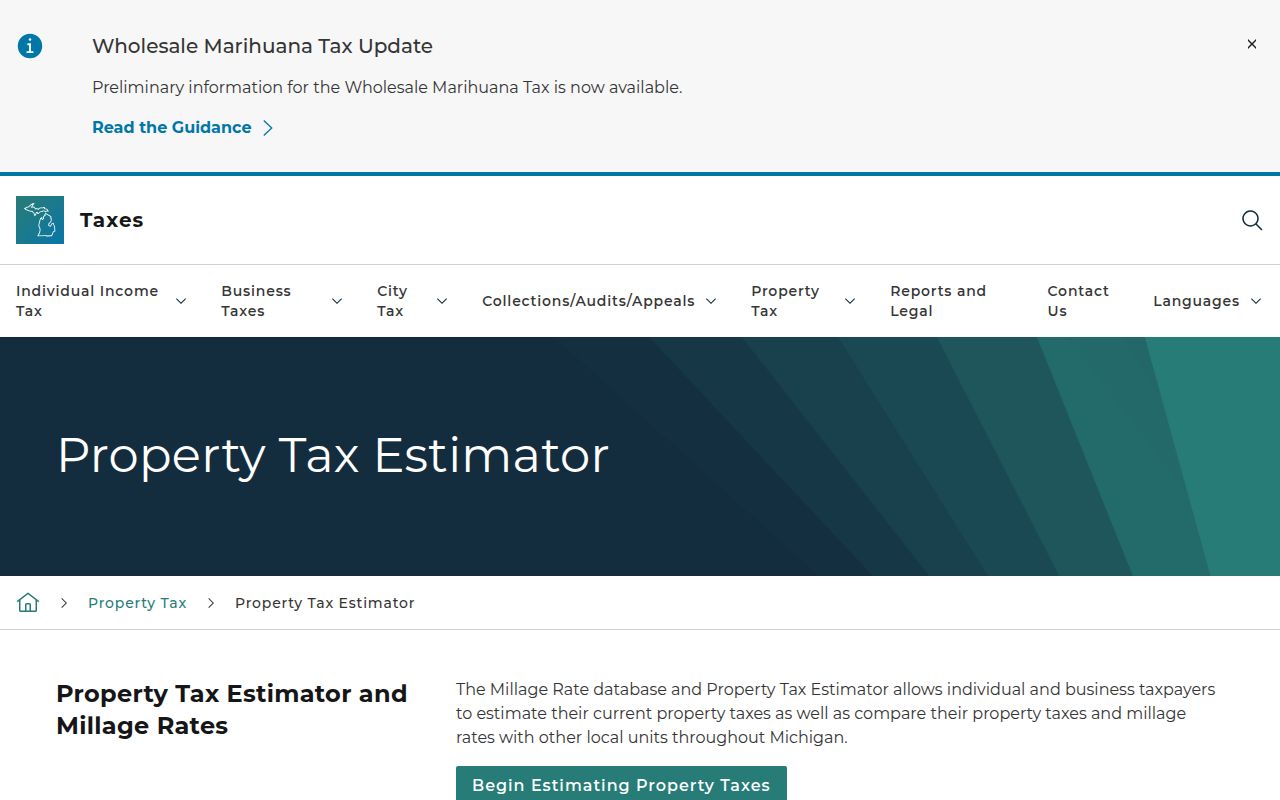The image size is (1280, 800).
Task: Expand the Individual Income Tax chevron
Action: (181, 301)
